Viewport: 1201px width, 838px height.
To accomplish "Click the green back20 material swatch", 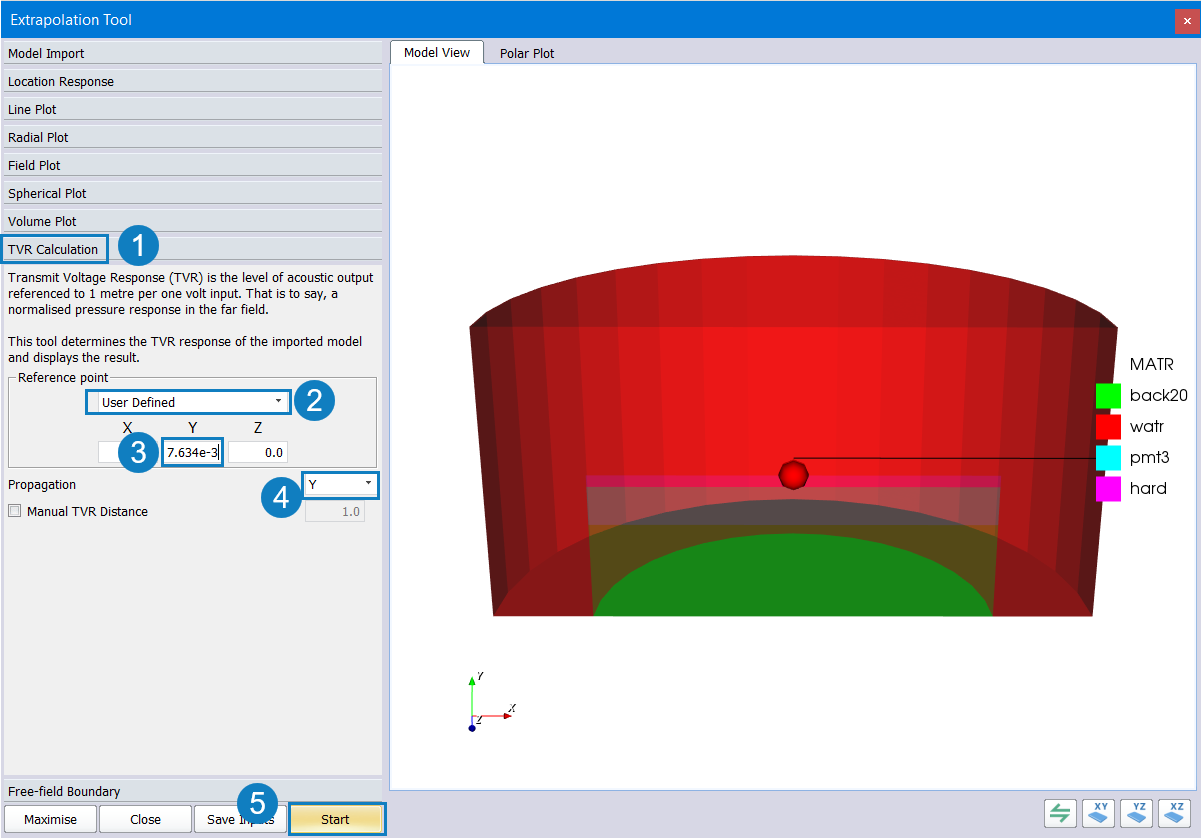I will coord(1108,396).
